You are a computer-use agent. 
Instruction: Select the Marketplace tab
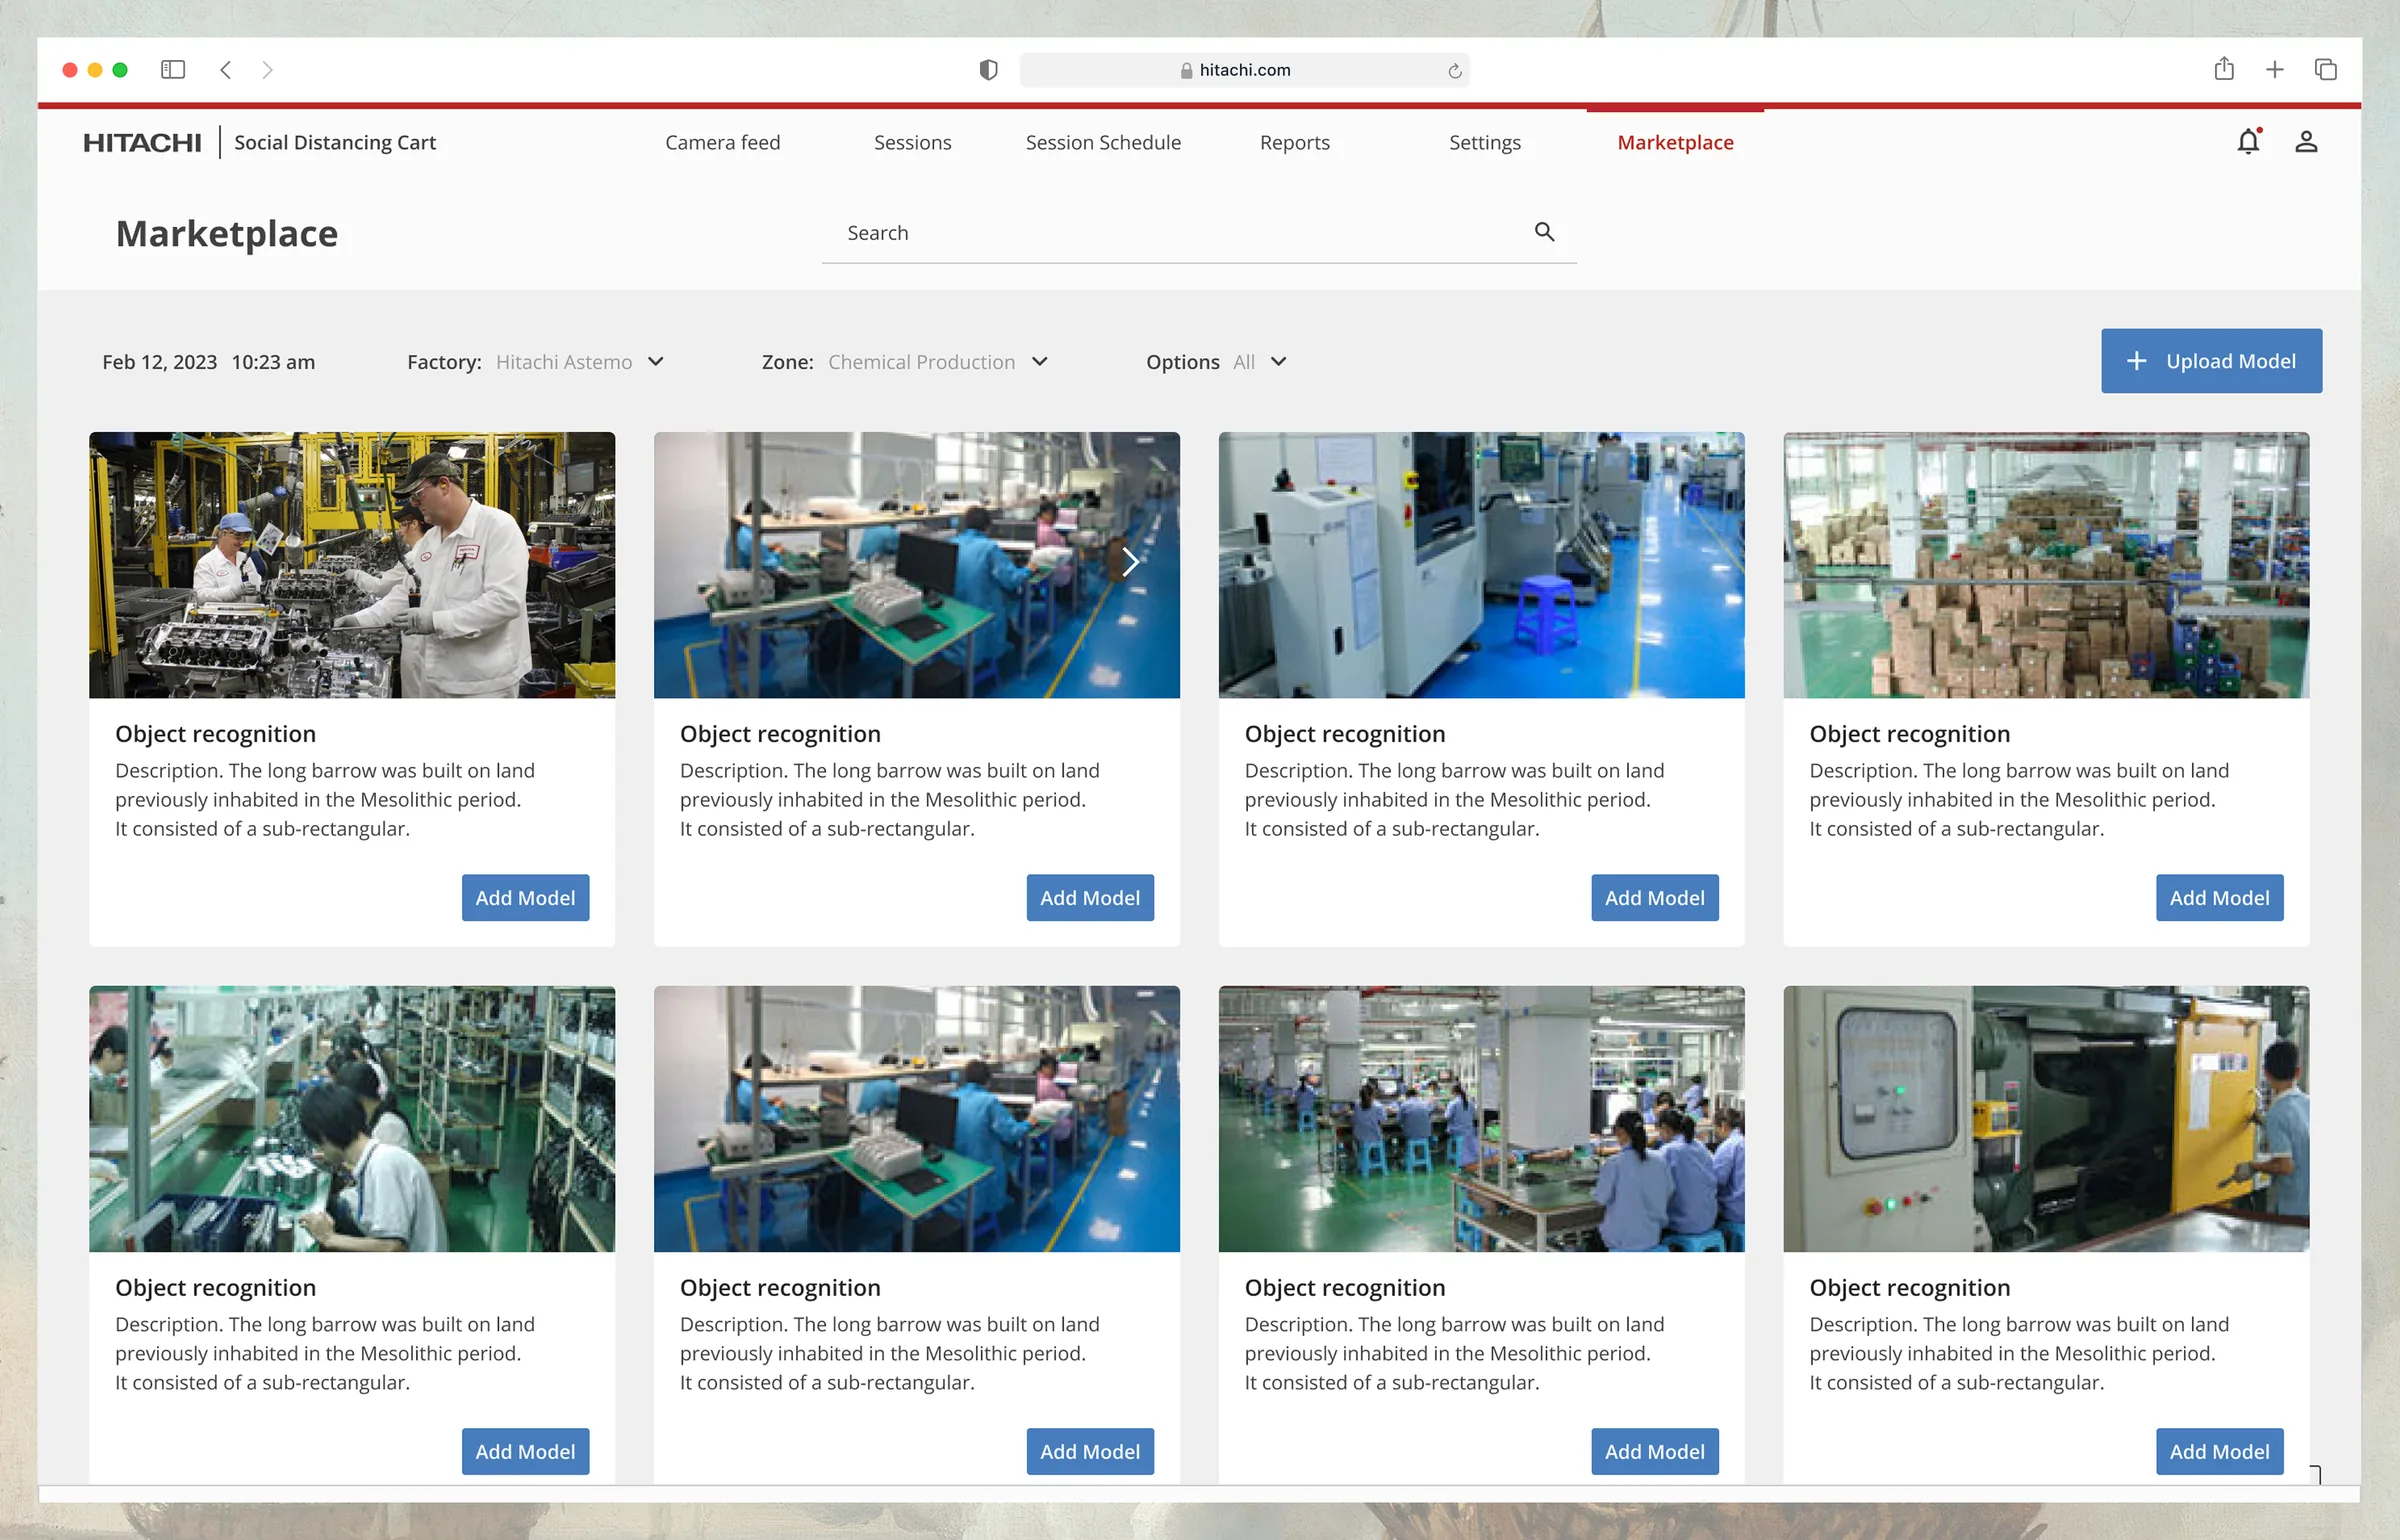(1676, 143)
